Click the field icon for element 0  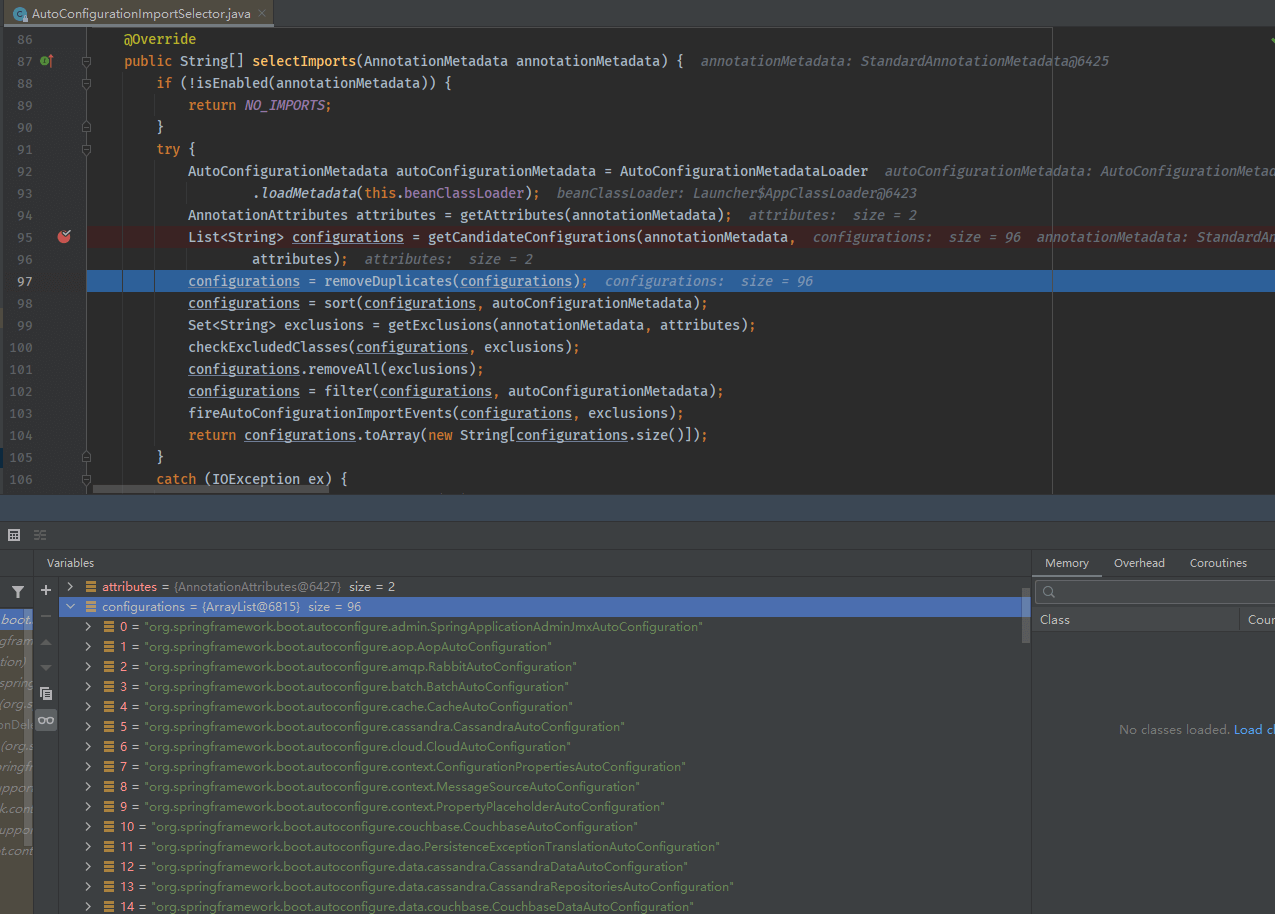[109, 627]
